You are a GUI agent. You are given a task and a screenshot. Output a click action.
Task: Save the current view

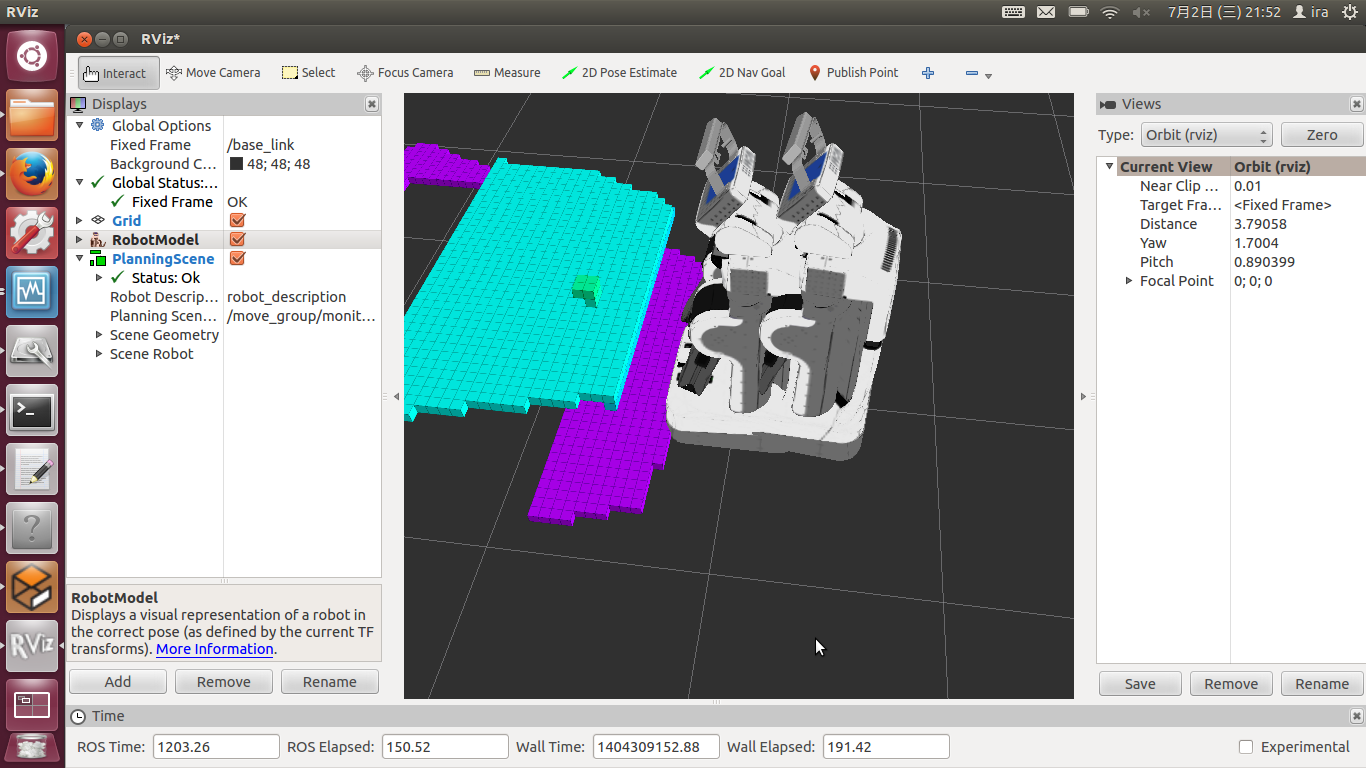(1140, 684)
